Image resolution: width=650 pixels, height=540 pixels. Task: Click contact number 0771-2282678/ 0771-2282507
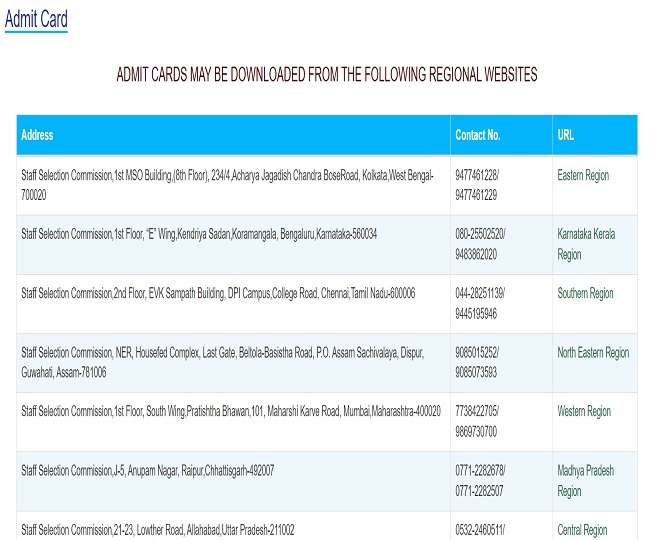click(480, 481)
